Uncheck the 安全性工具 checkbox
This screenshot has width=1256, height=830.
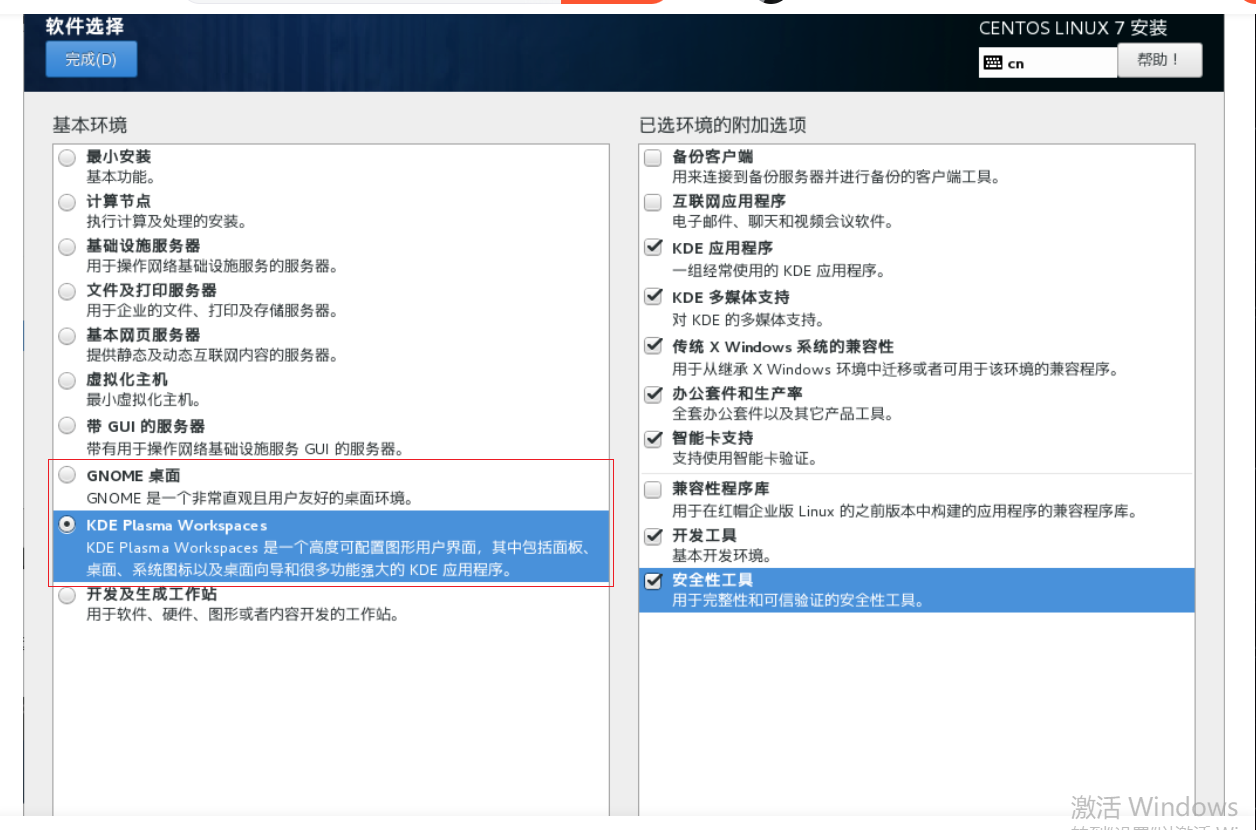pos(653,580)
